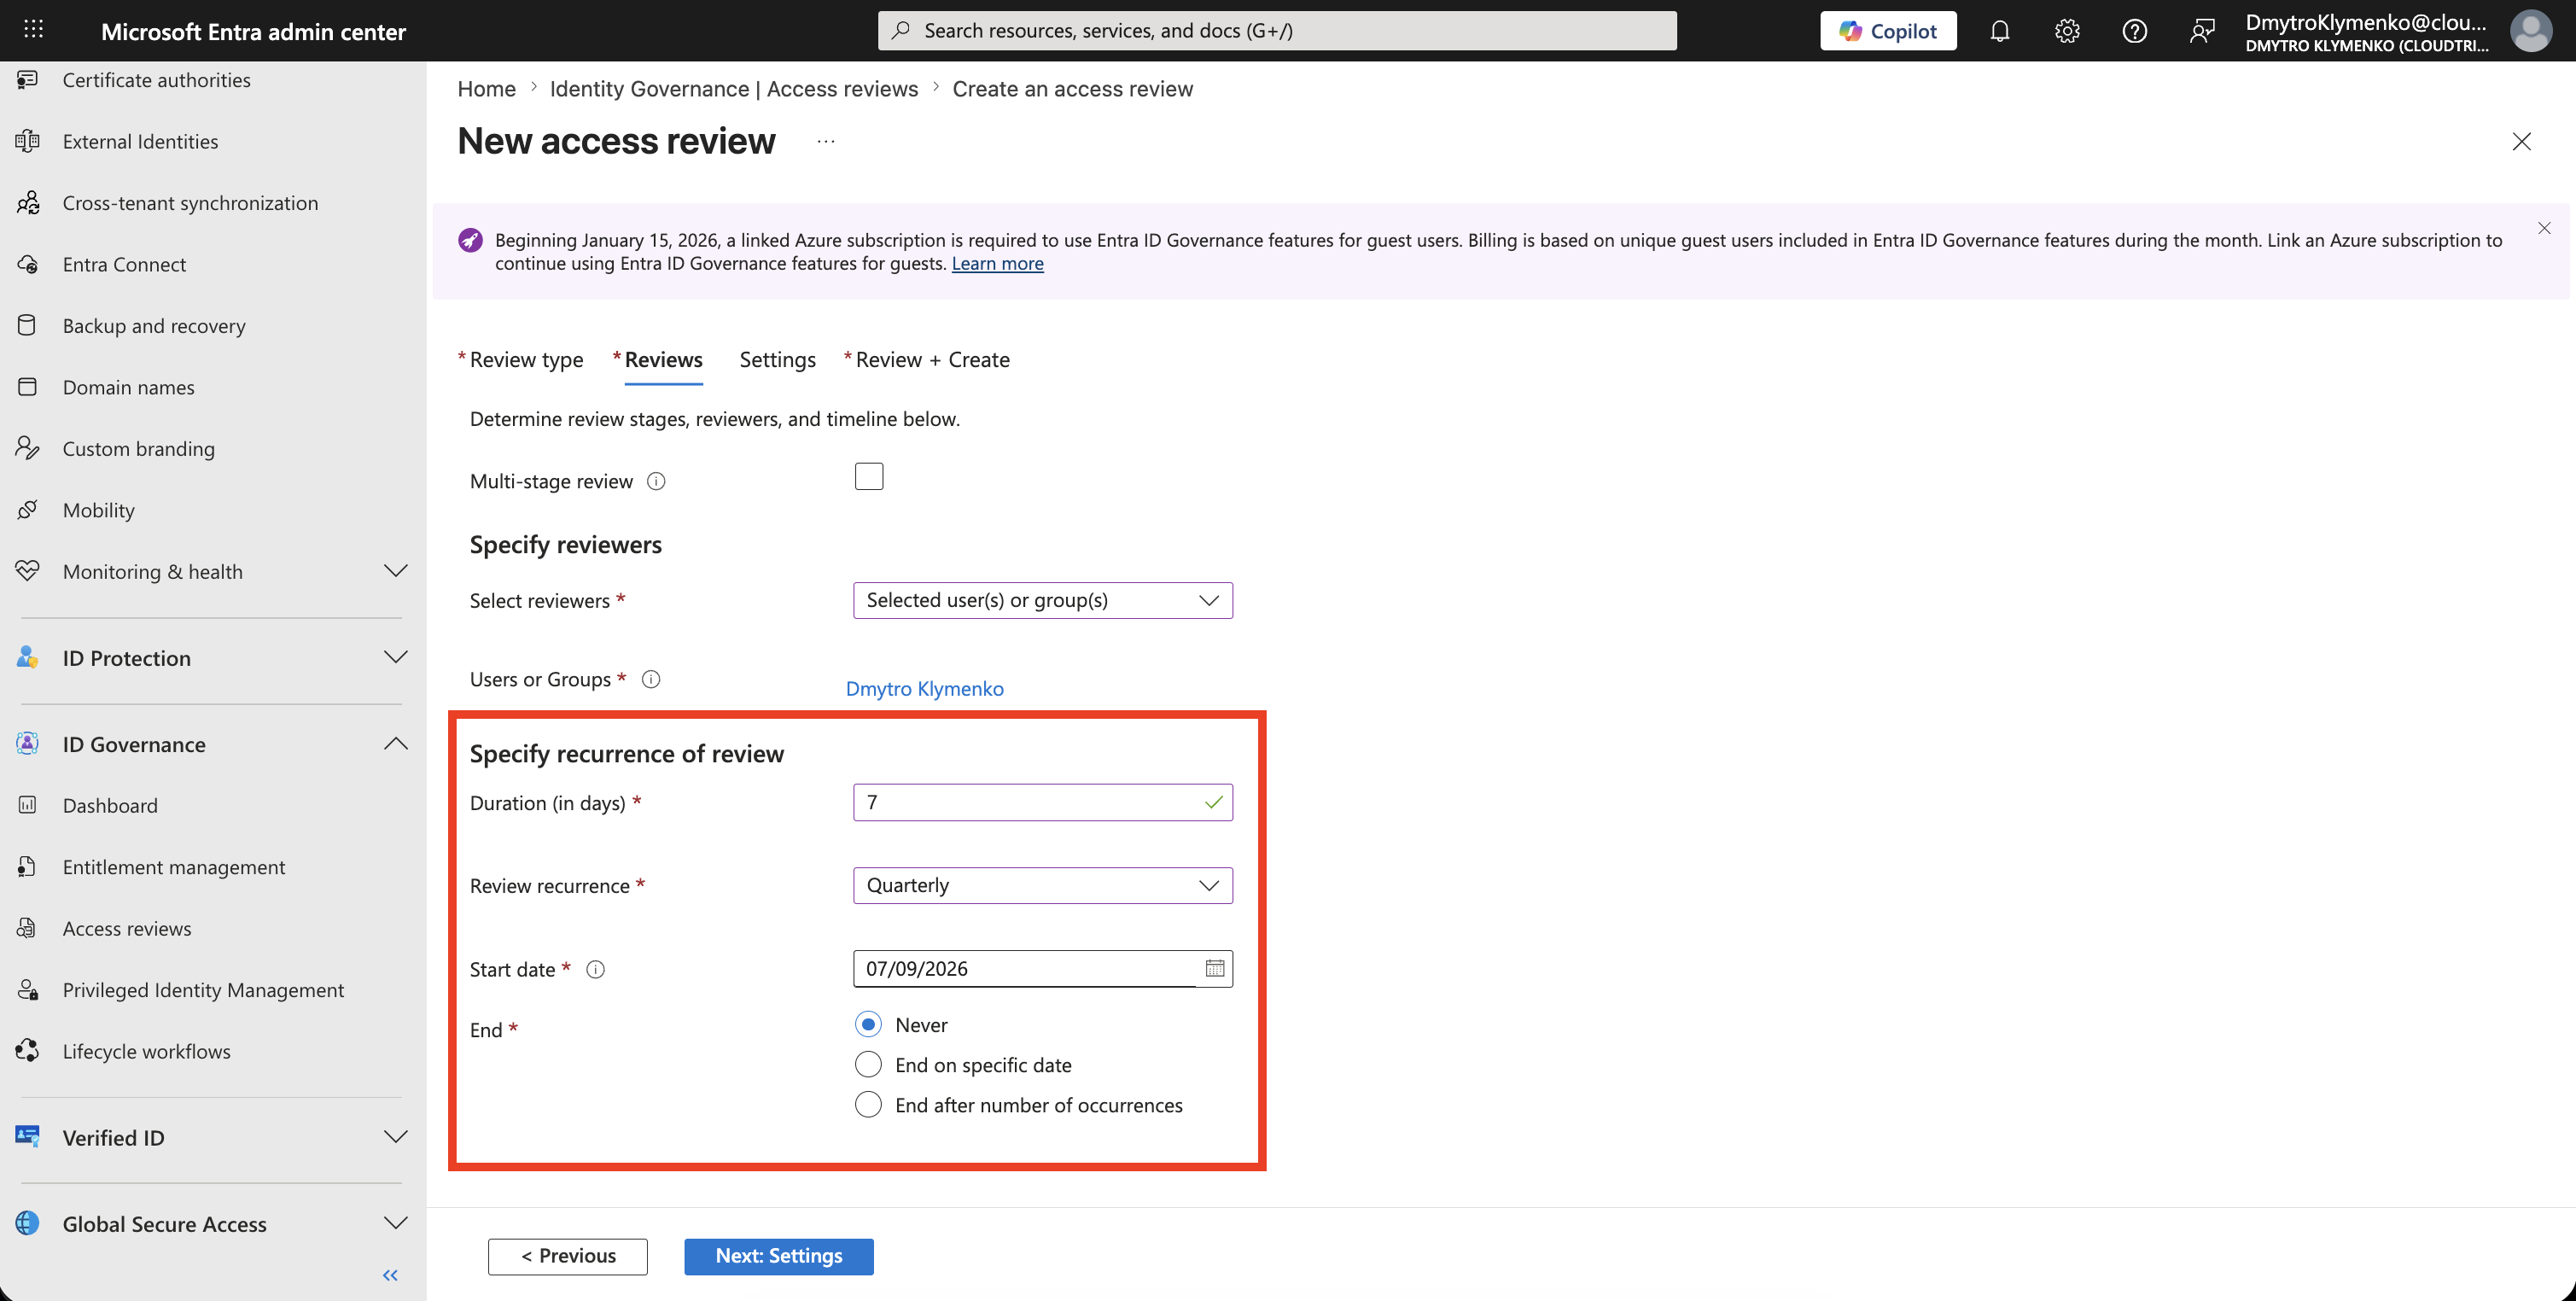This screenshot has width=2576, height=1301.
Task: Click the Learn more link
Action: click(997, 264)
